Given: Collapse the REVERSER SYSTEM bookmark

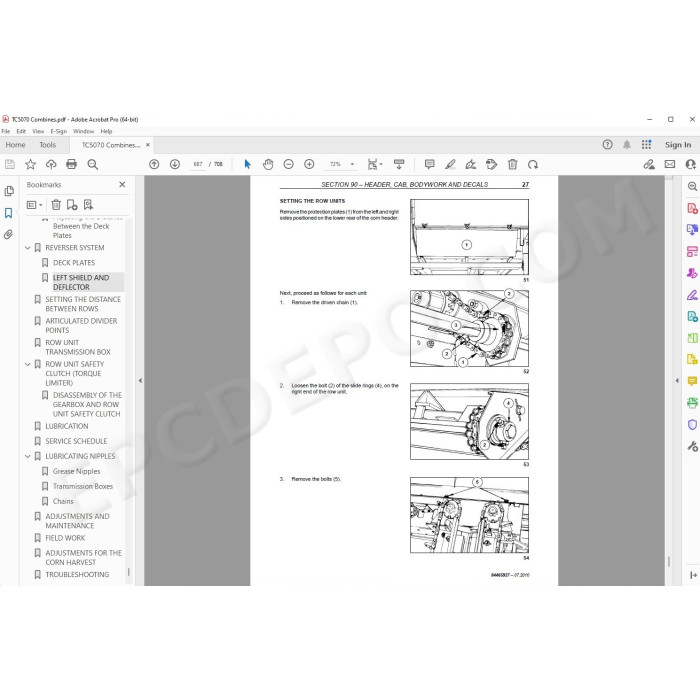Looking at the screenshot, I should click(28, 248).
